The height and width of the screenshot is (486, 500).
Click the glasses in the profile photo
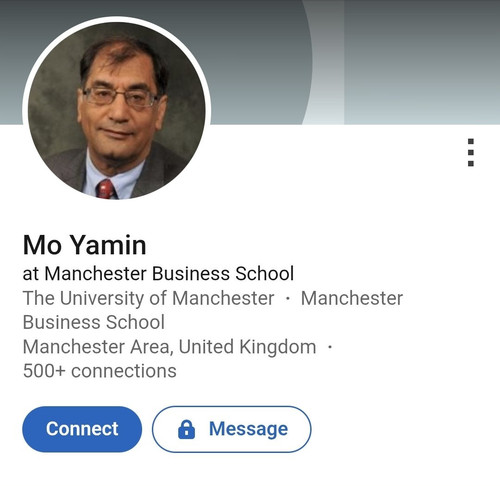coord(121,97)
